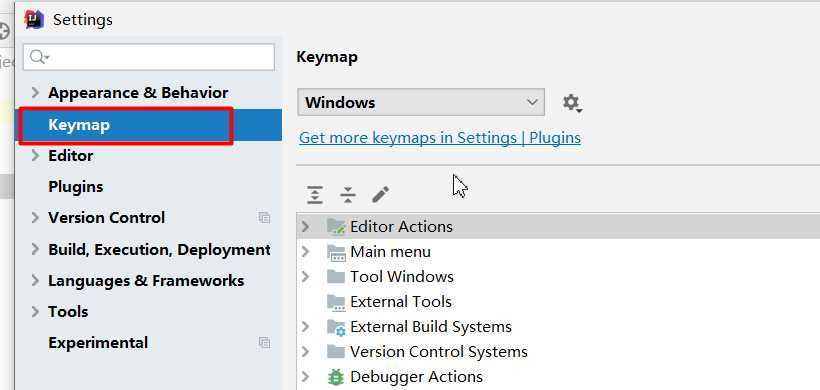Expand the Appearance & Behavior section

[x=35, y=93]
